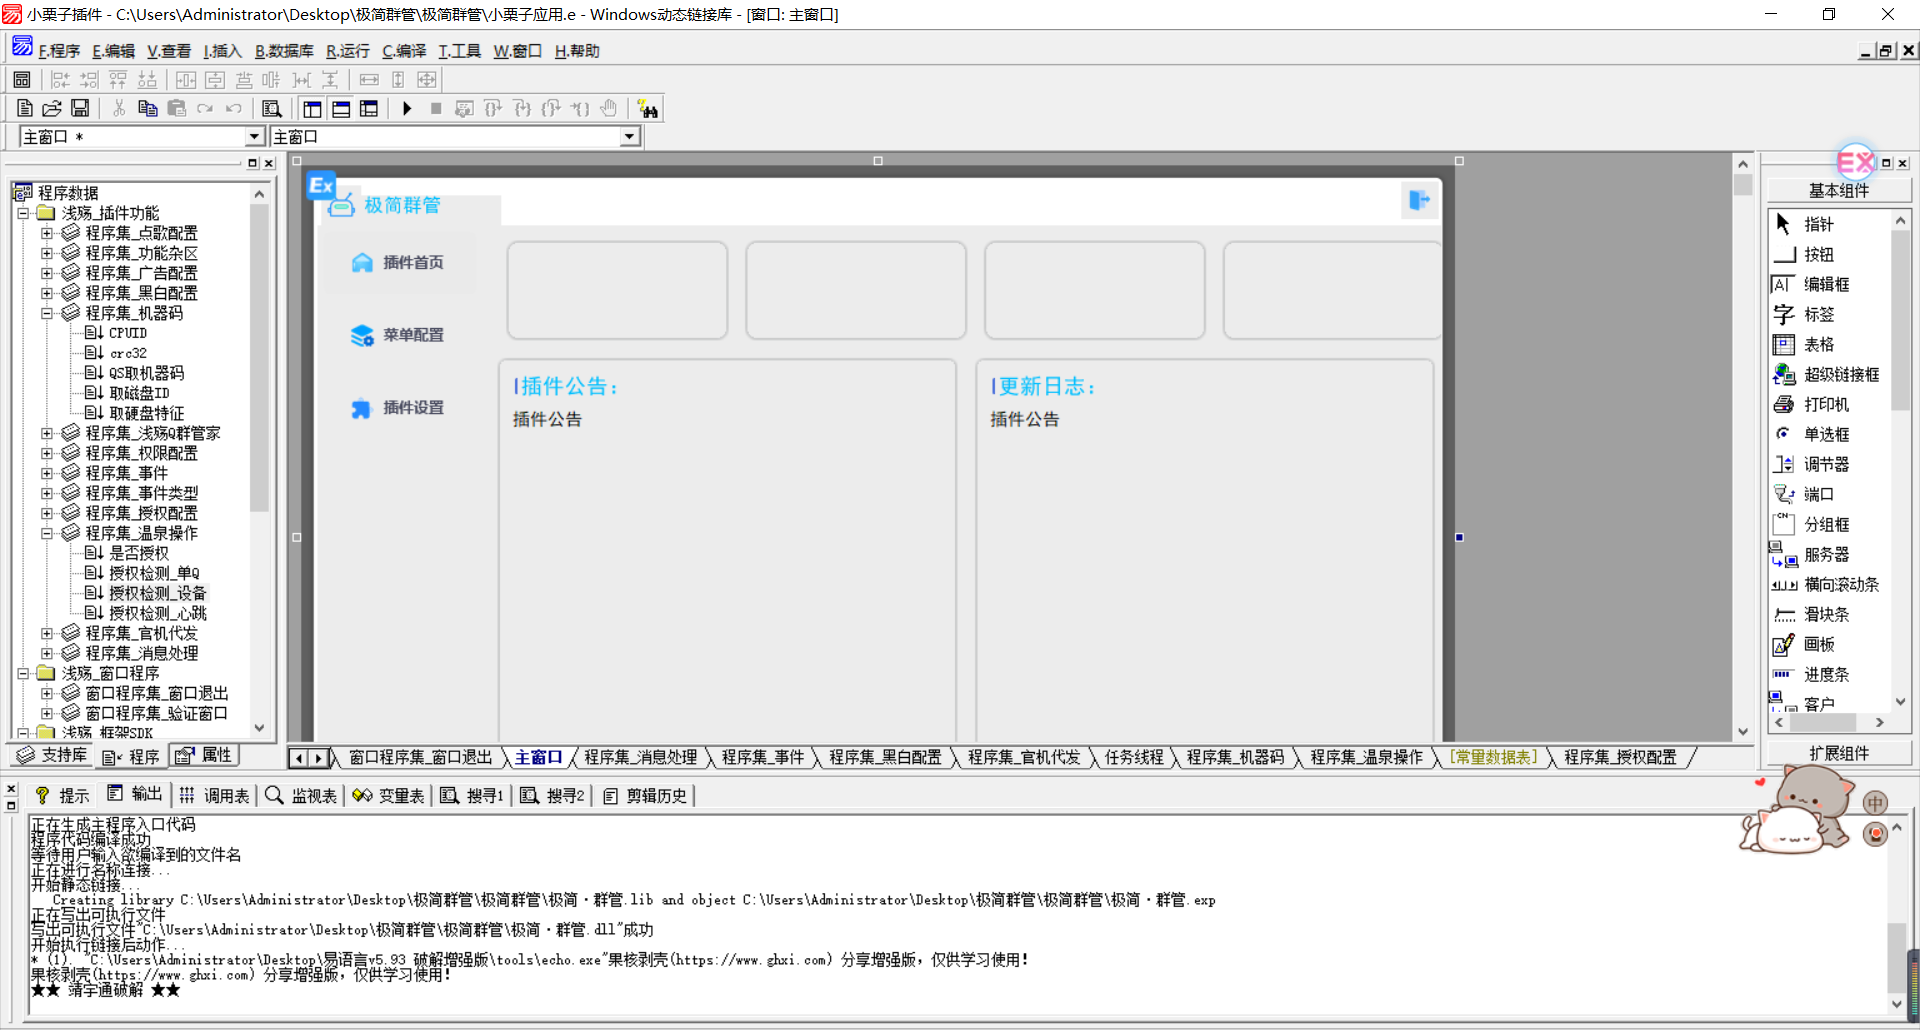Expand the 程序集_点歌配置 tree node
This screenshot has height=1030, width=1920.
(x=47, y=233)
